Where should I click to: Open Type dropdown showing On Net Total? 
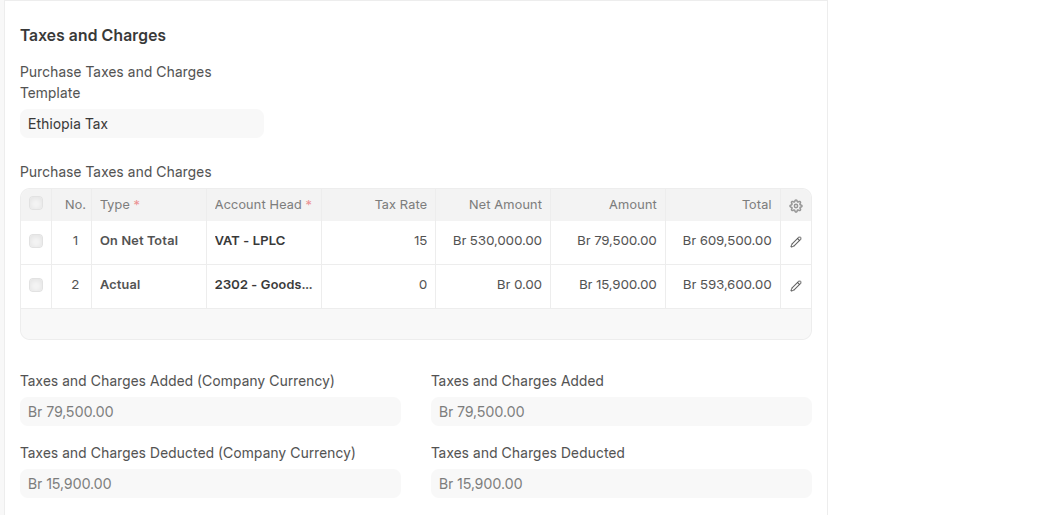pos(148,241)
